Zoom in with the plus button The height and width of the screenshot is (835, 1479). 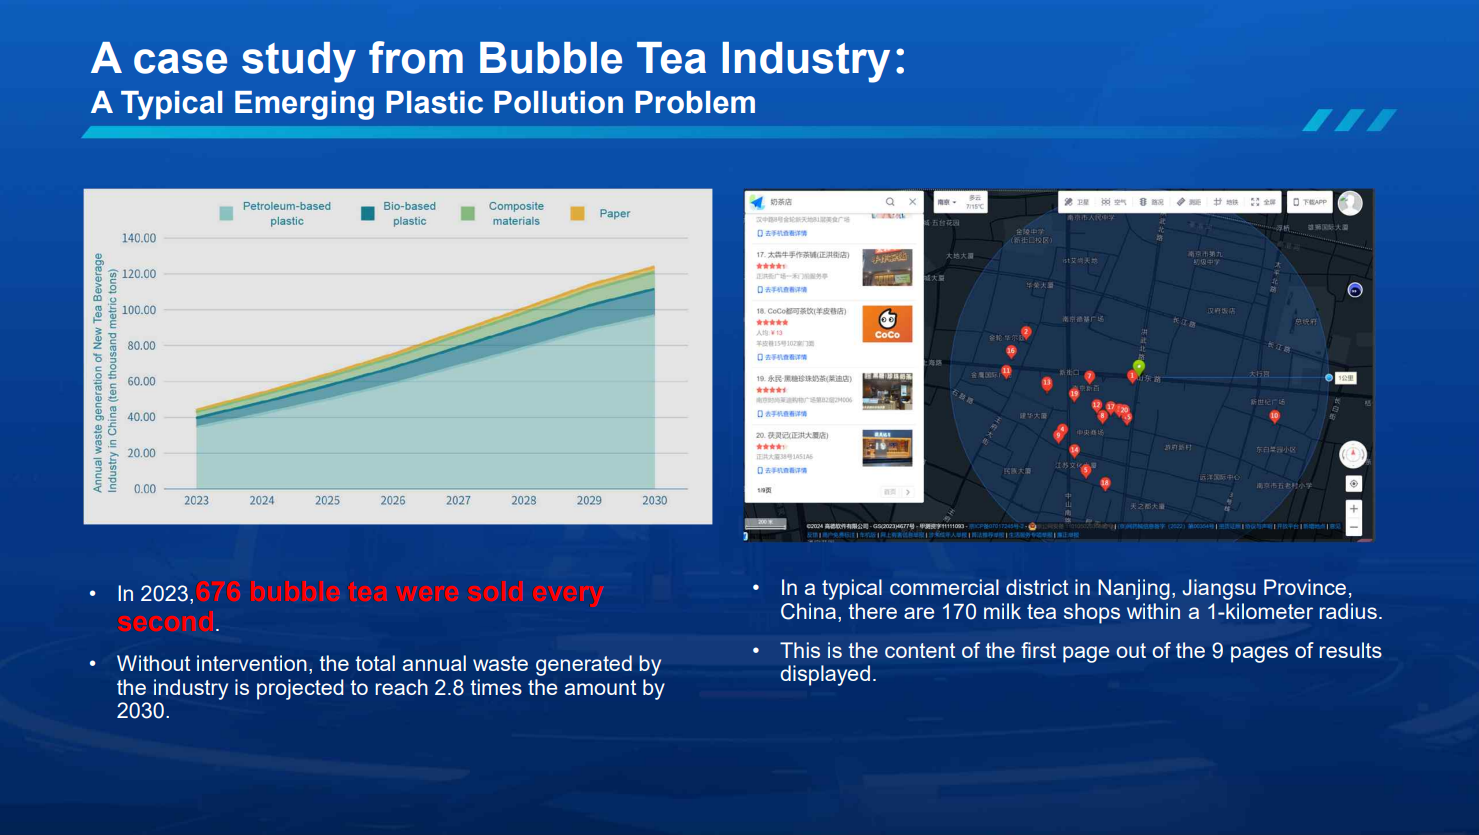(x=1354, y=509)
